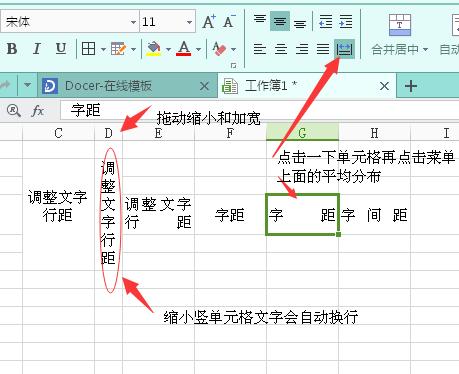Click Docer tab icon

tap(50, 86)
